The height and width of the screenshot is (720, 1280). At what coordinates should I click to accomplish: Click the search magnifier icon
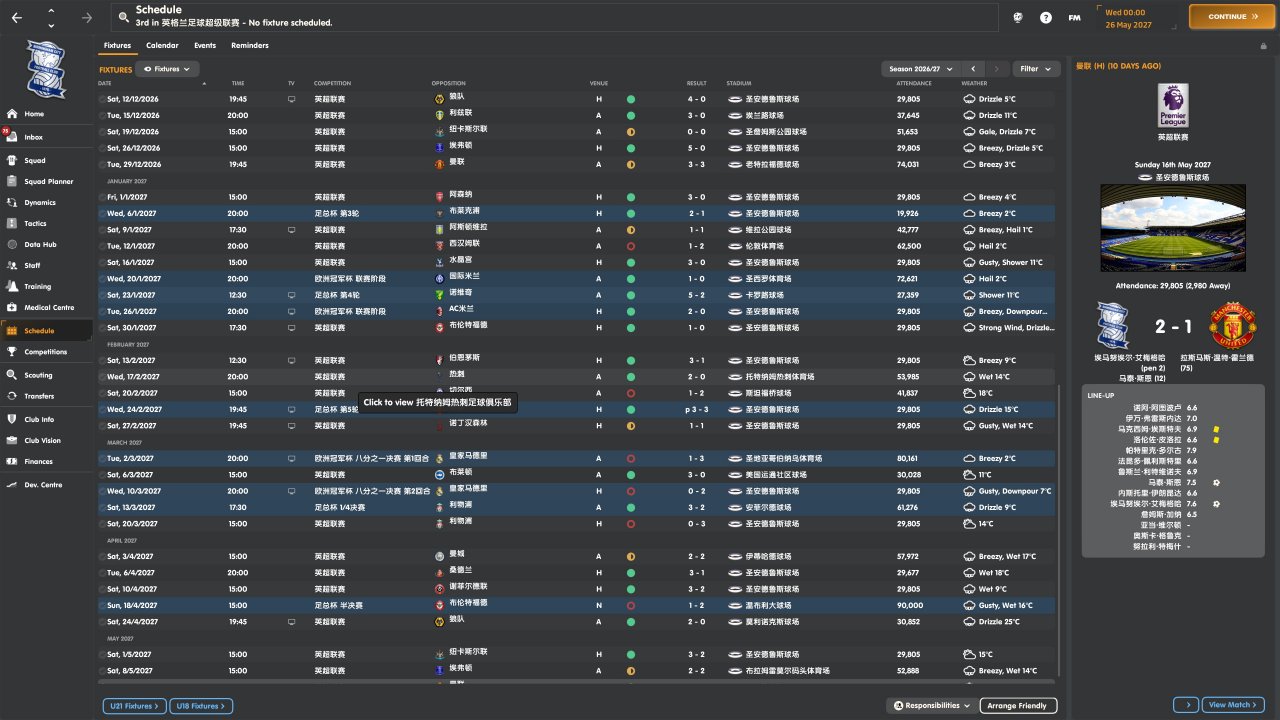click(123, 17)
